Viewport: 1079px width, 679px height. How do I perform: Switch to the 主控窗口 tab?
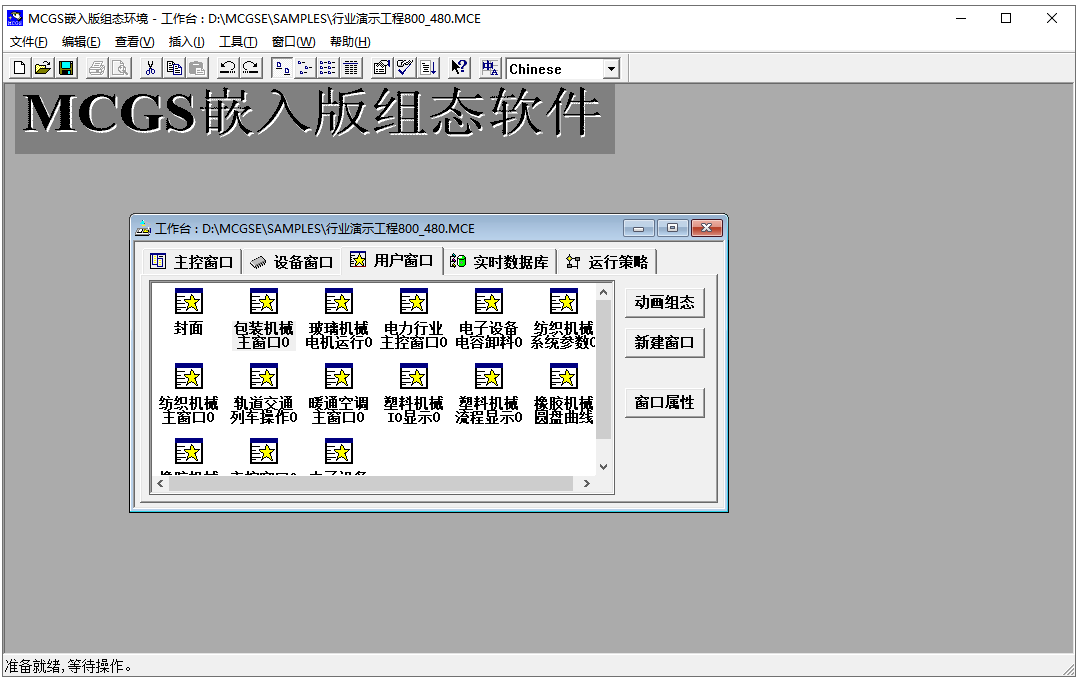pyautogui.click(x=192, y=262)
